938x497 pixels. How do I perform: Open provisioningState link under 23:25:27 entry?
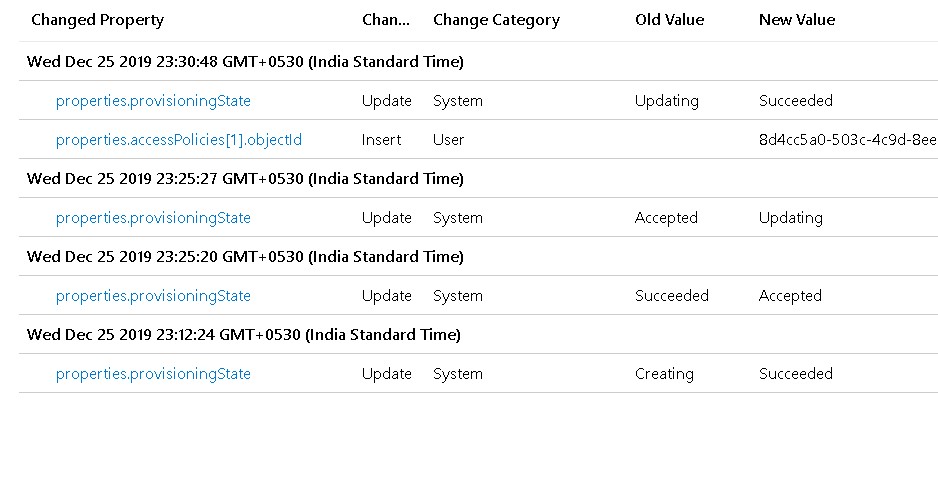point(153,218)
